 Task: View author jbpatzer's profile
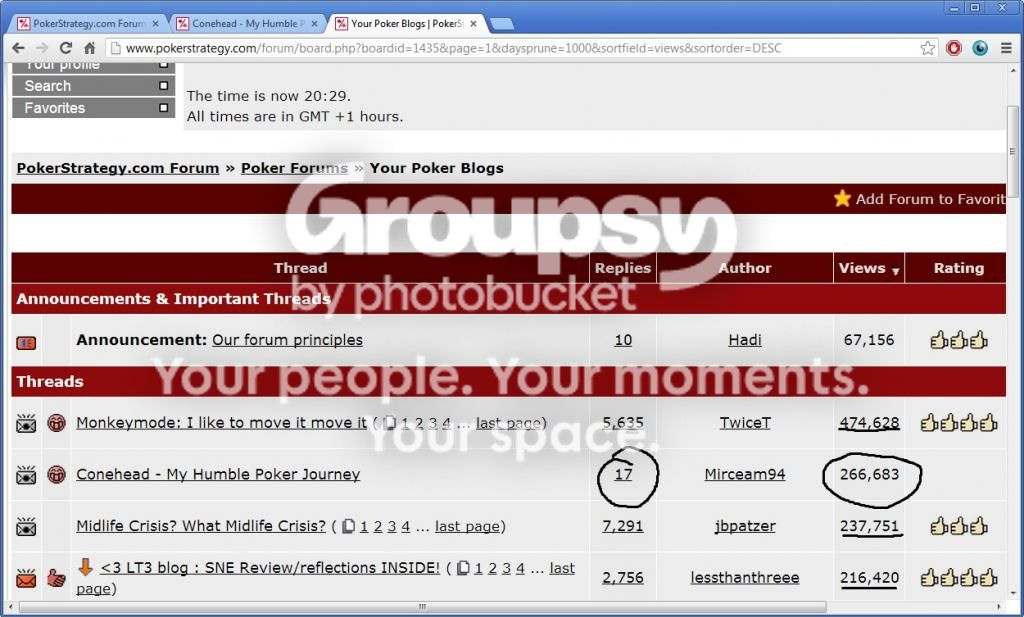coord(744,526)
